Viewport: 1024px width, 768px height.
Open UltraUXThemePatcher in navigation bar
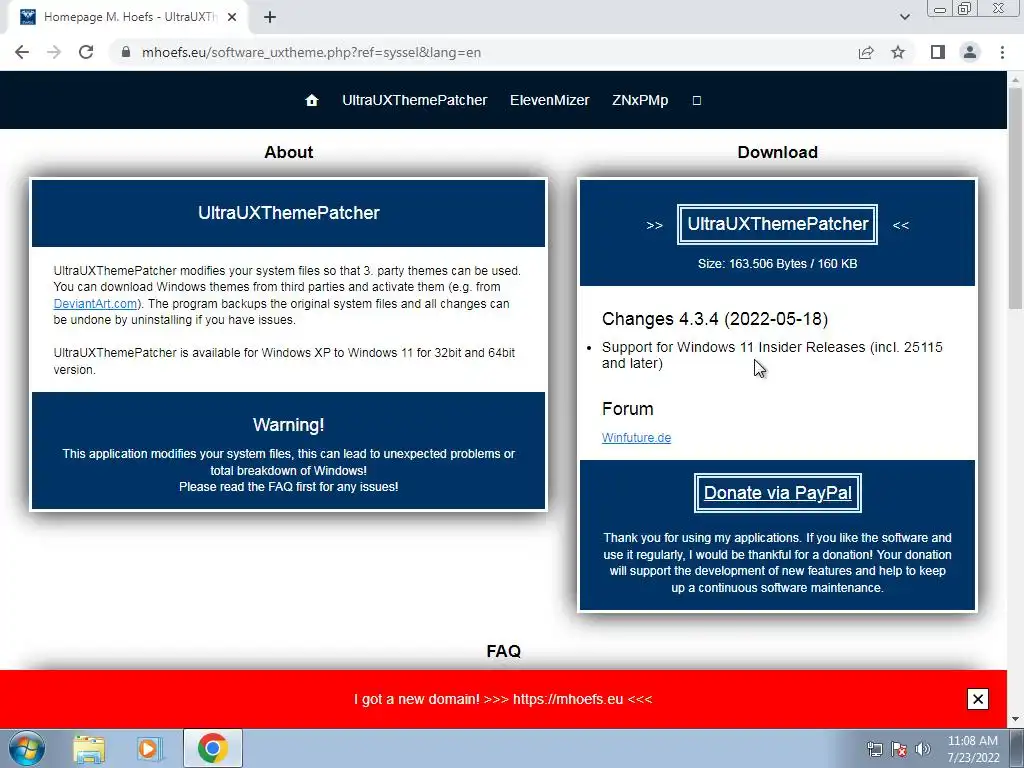(x=415, y=100)
